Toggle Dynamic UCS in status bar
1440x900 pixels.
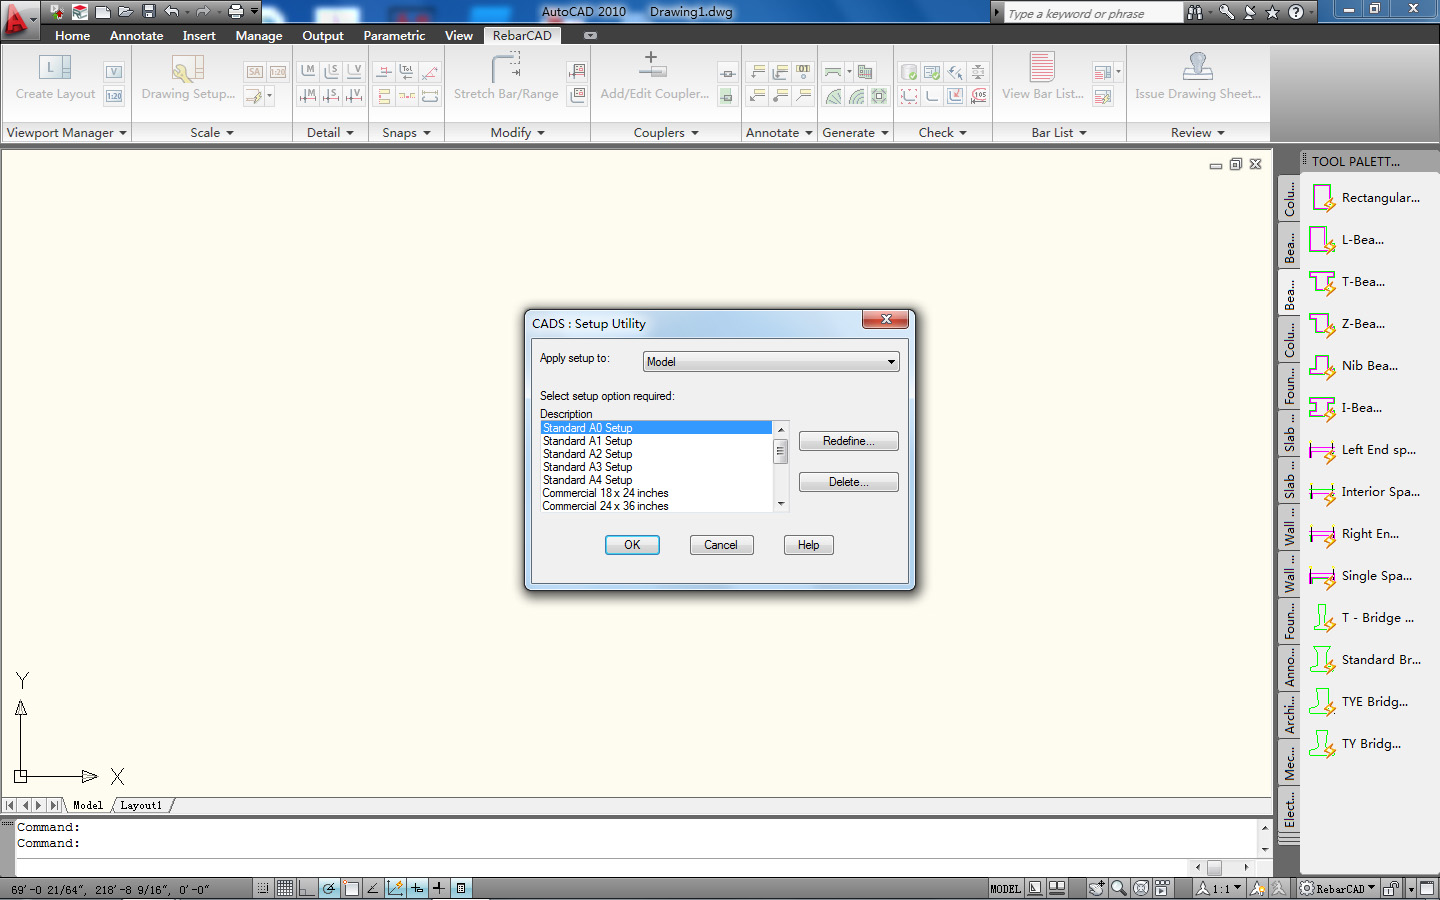[x=395, y=888]
